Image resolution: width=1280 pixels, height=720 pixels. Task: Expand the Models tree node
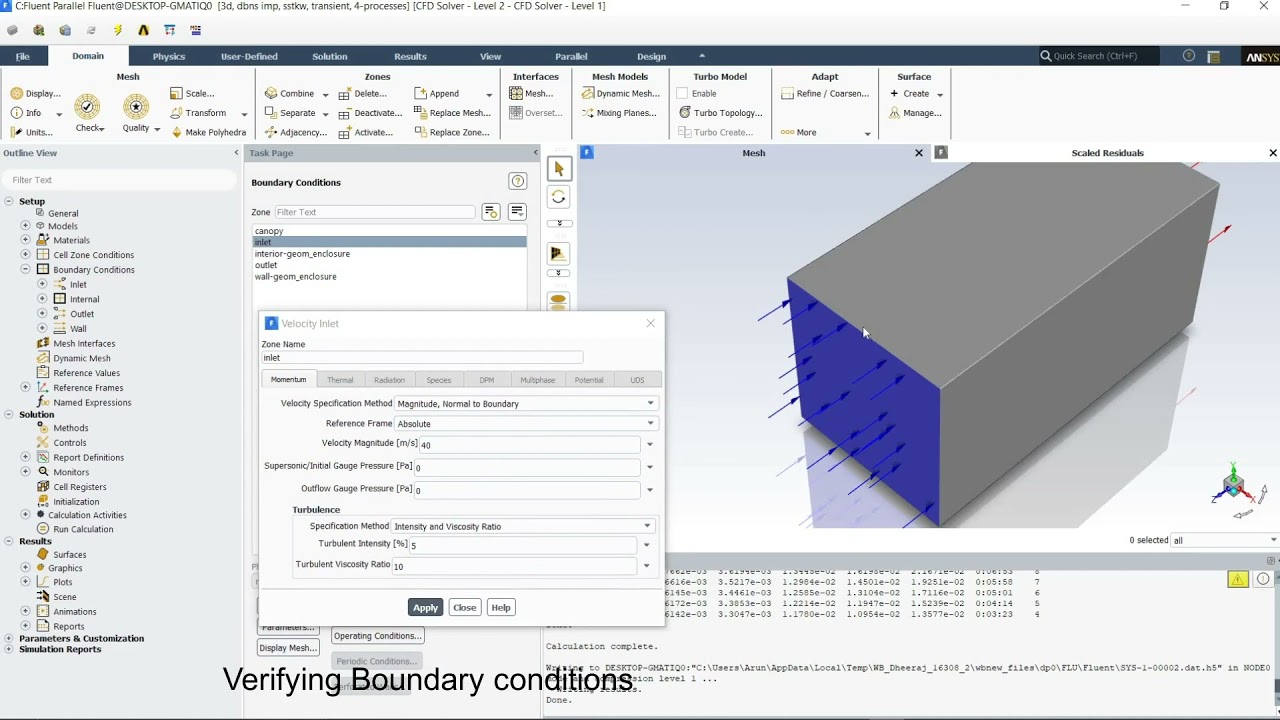pyautogui.click(x=25, y=226)
